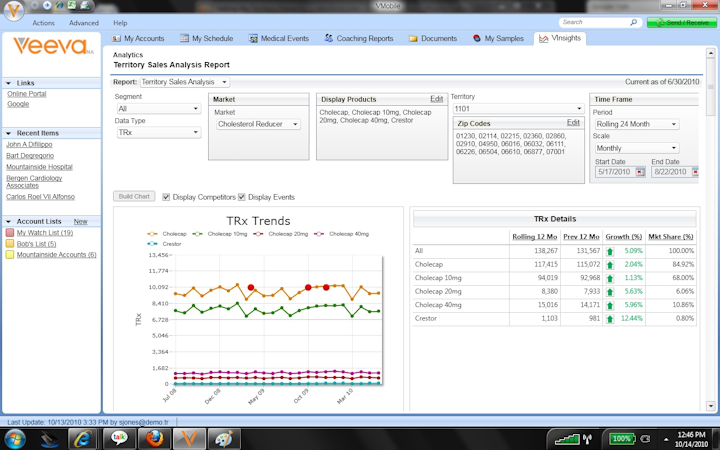Click the back arrow in quick toolbar

(x=35, y=6)
